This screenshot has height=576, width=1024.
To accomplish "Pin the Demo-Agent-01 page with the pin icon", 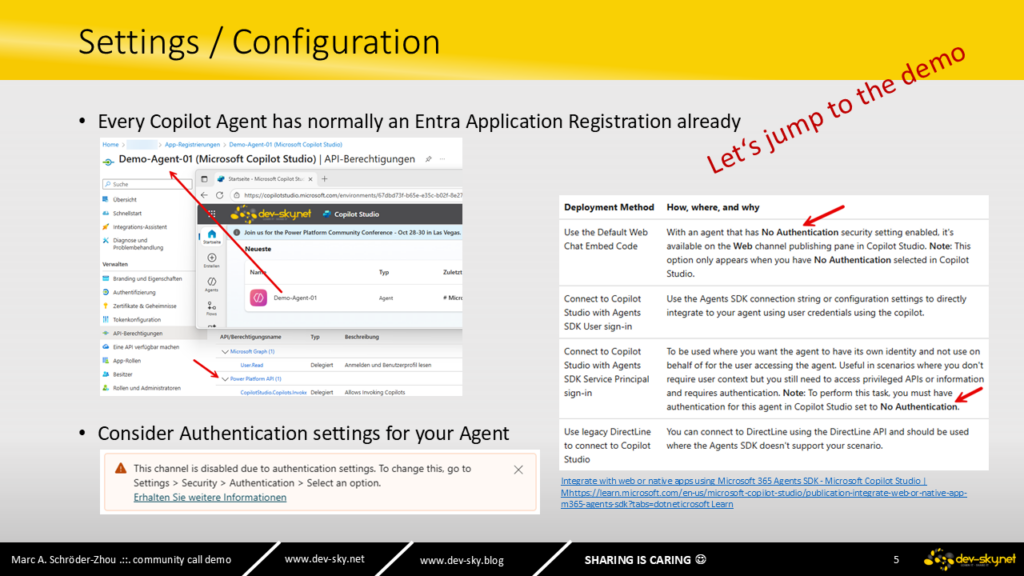I will tap(428, 159).
